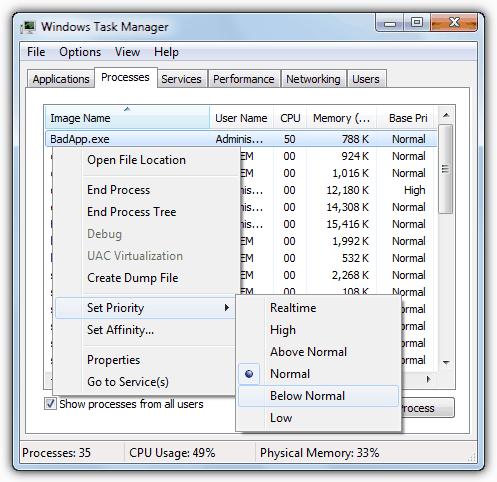Click the scroll down arrow of process list
The image size is (497, 482).
[x=446, y=362]
